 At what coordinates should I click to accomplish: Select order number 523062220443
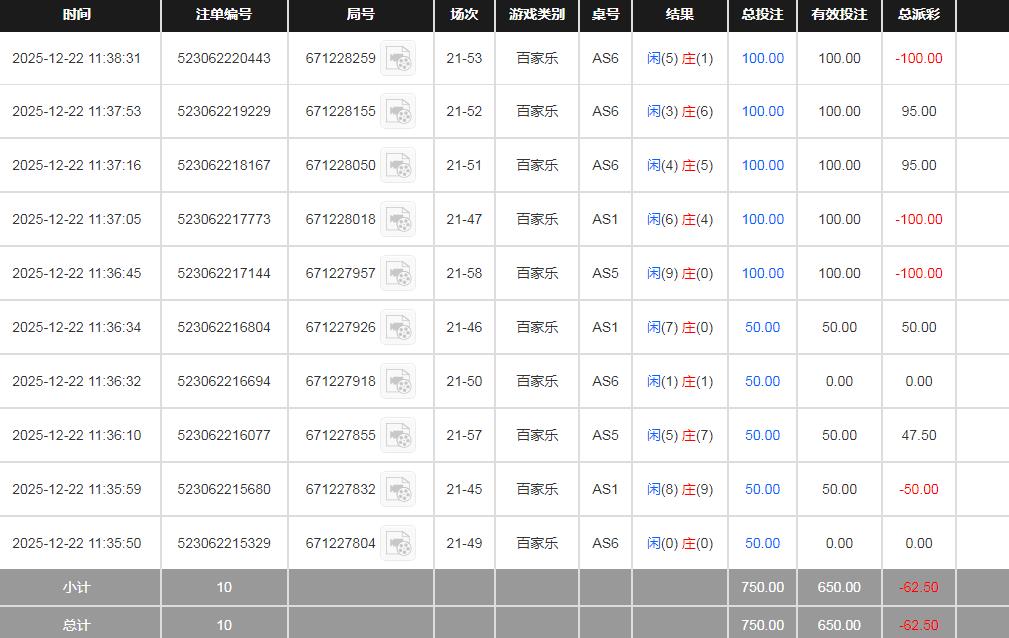pyautogui.click(x=223, y=59)
